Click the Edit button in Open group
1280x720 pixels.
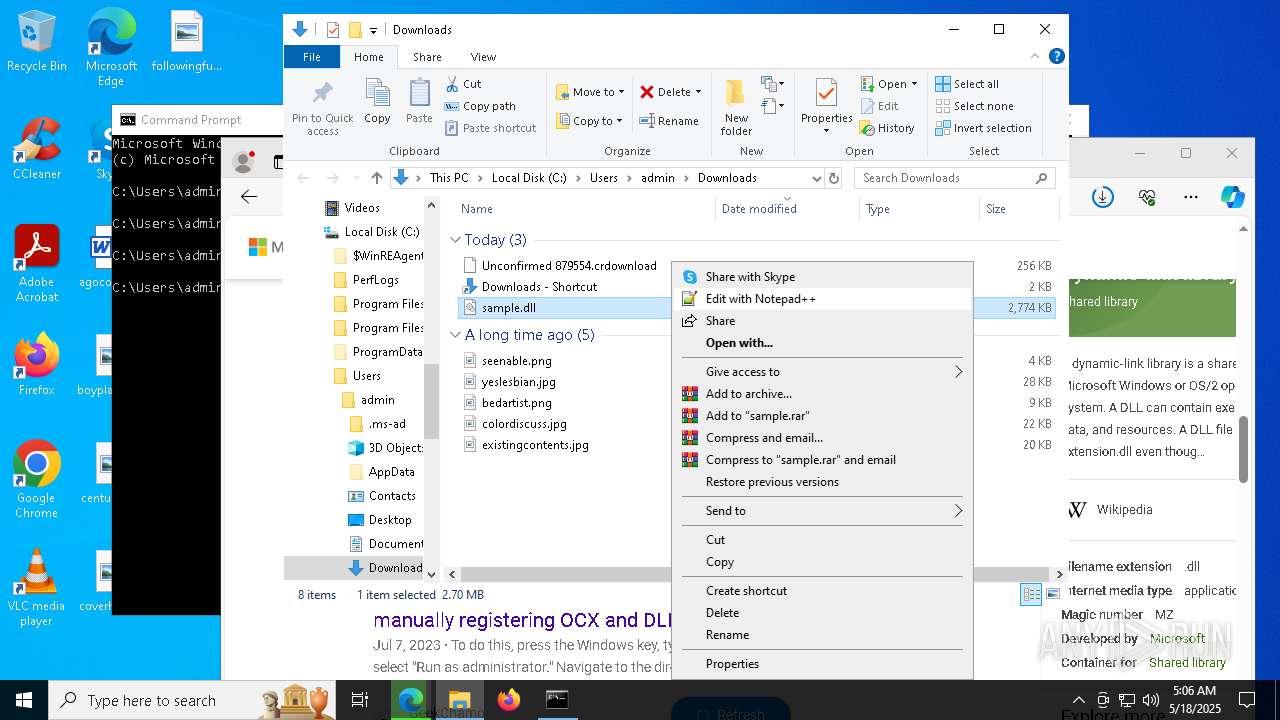click(x=879, y=106)
